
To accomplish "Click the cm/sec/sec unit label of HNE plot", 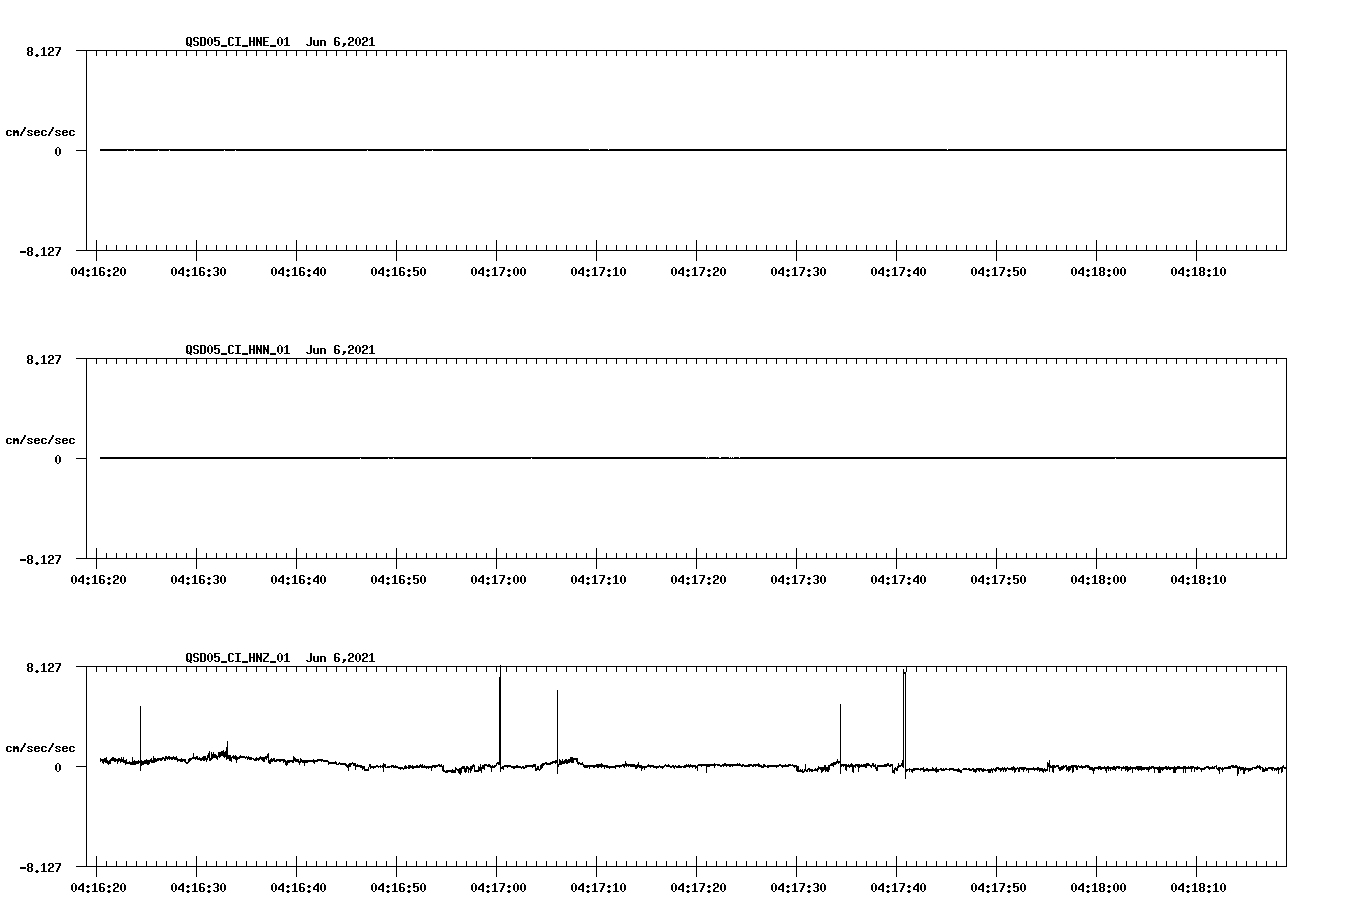I will pos(41,132).
